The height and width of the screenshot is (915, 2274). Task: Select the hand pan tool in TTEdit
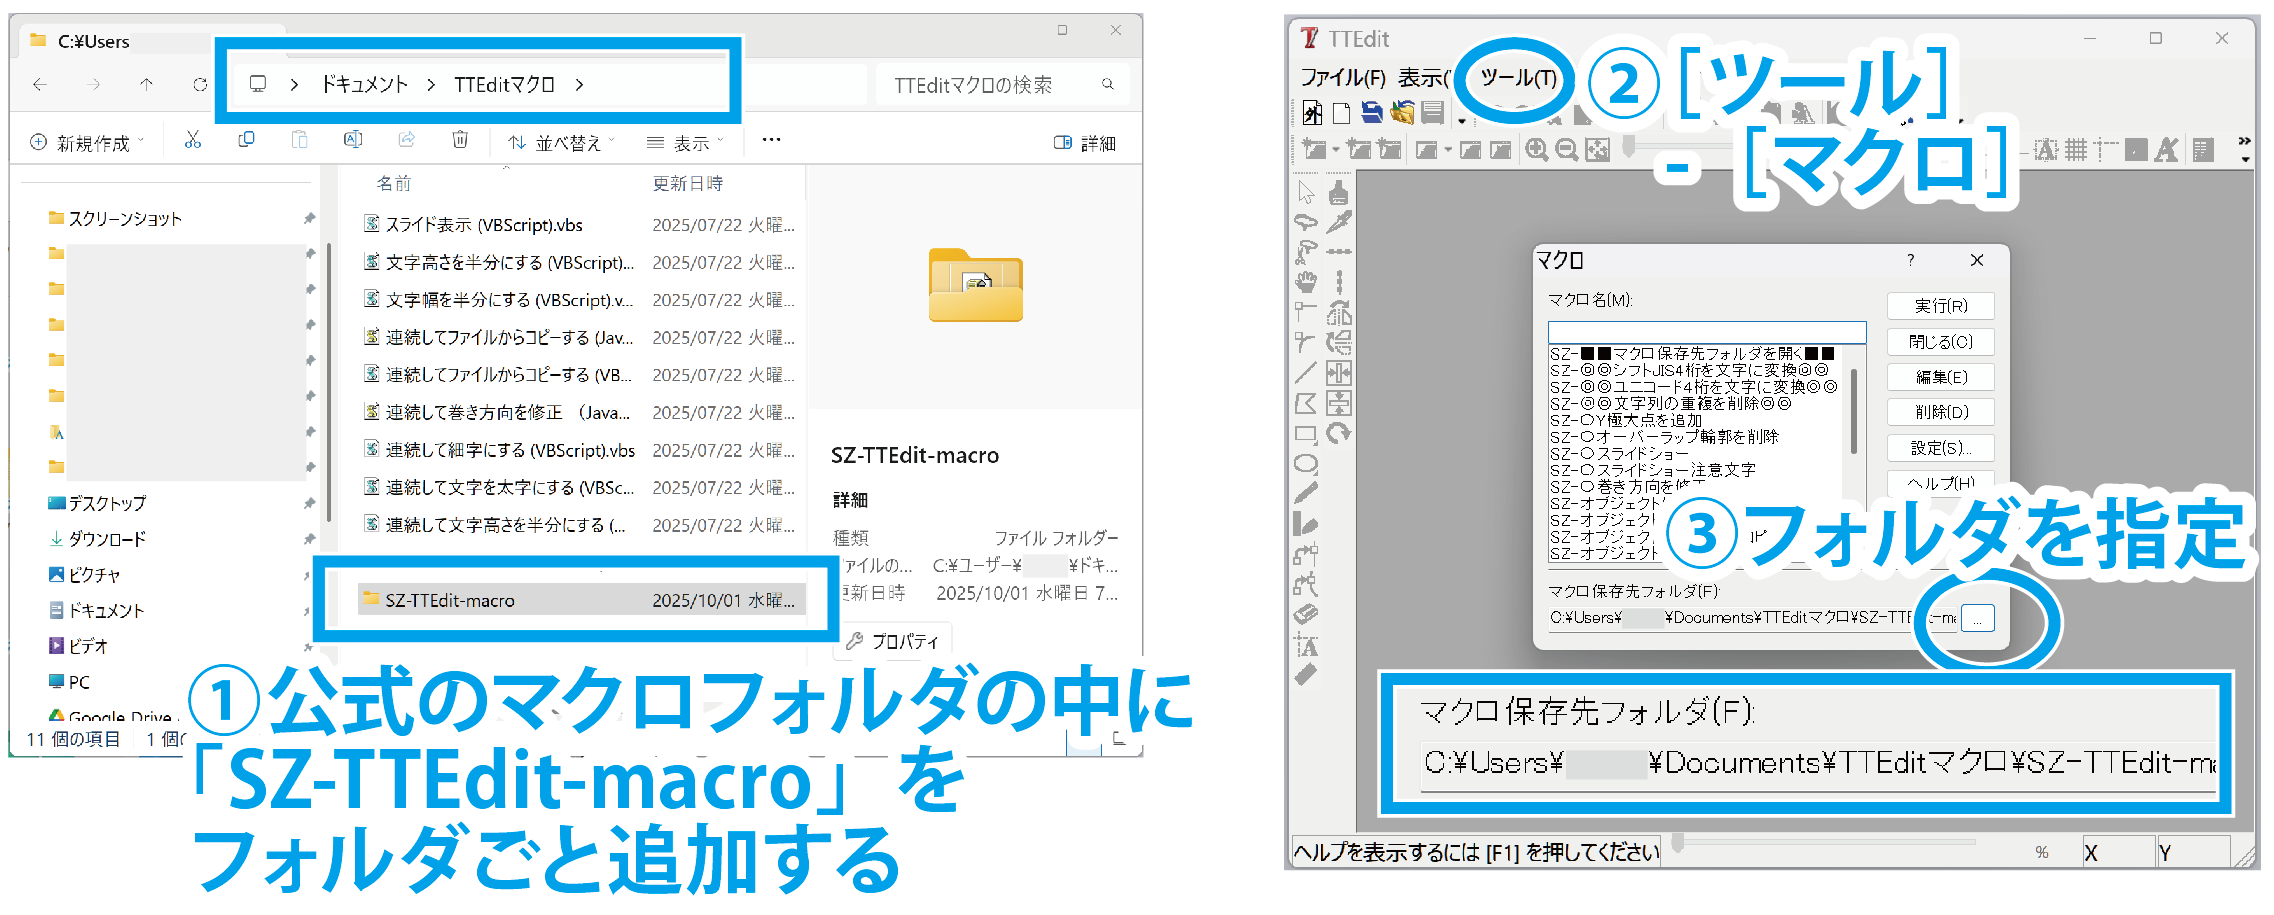tap(1306, 282)
